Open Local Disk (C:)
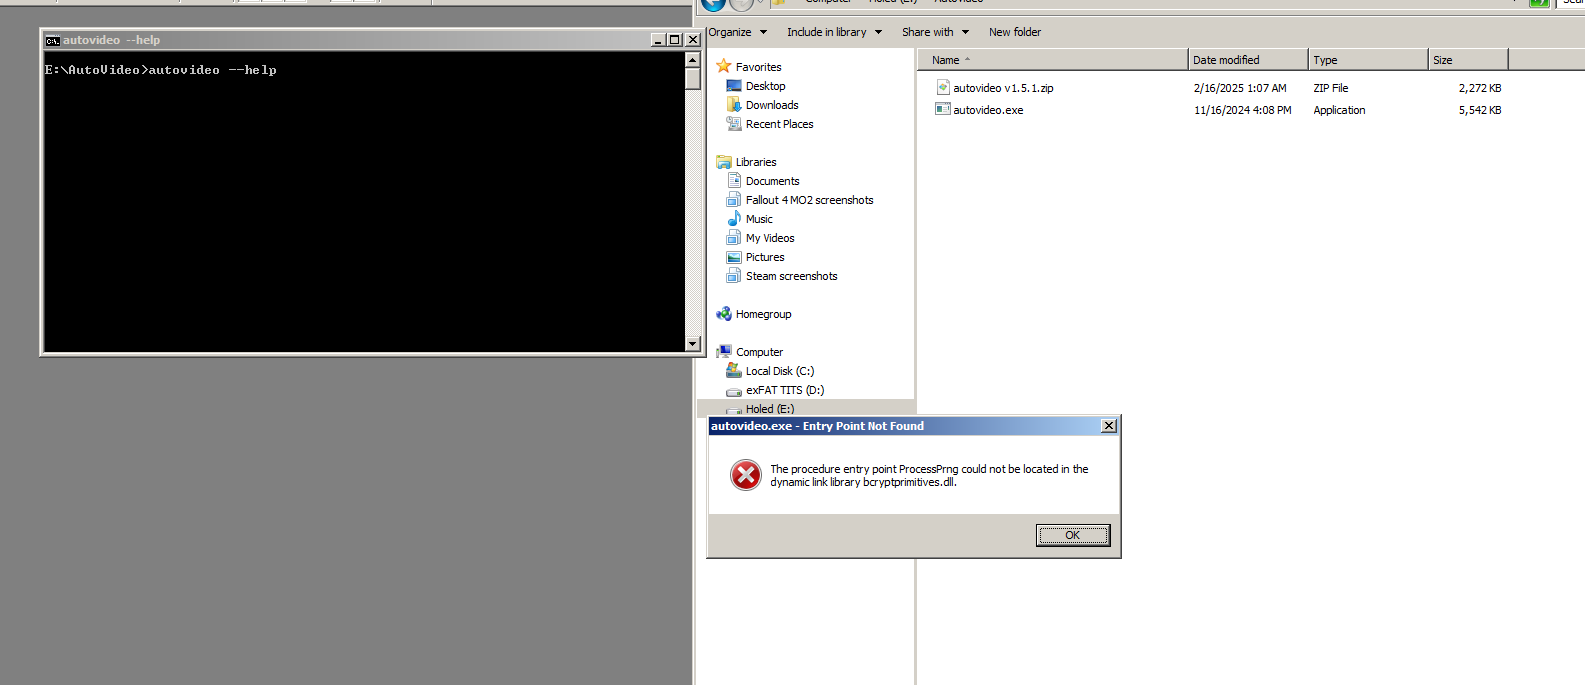 coord(780,371)
